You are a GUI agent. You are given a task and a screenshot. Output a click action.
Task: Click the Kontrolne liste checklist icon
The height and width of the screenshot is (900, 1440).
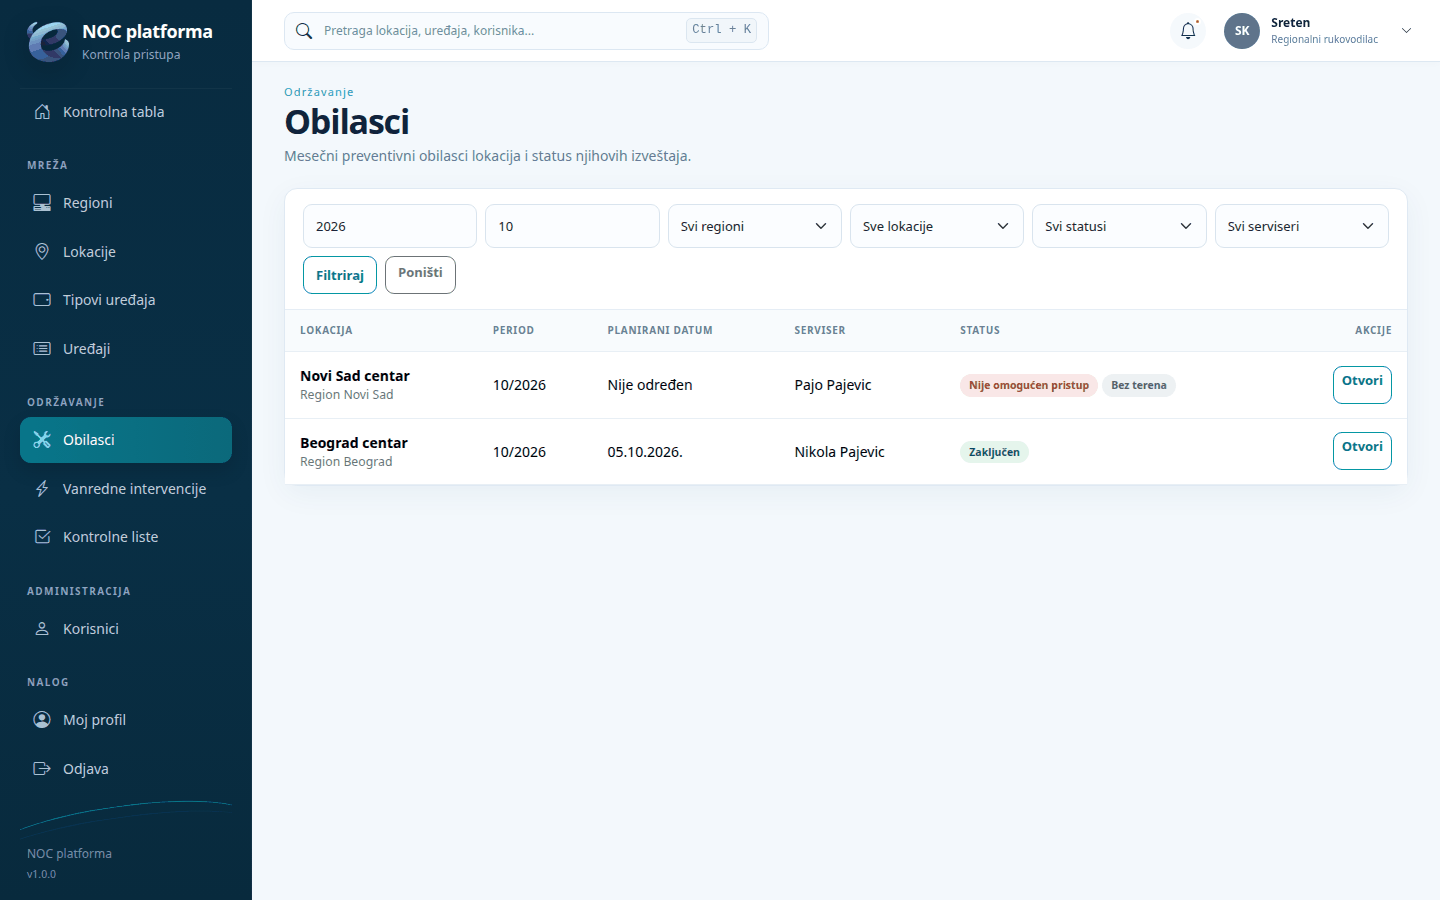point(42,537)
